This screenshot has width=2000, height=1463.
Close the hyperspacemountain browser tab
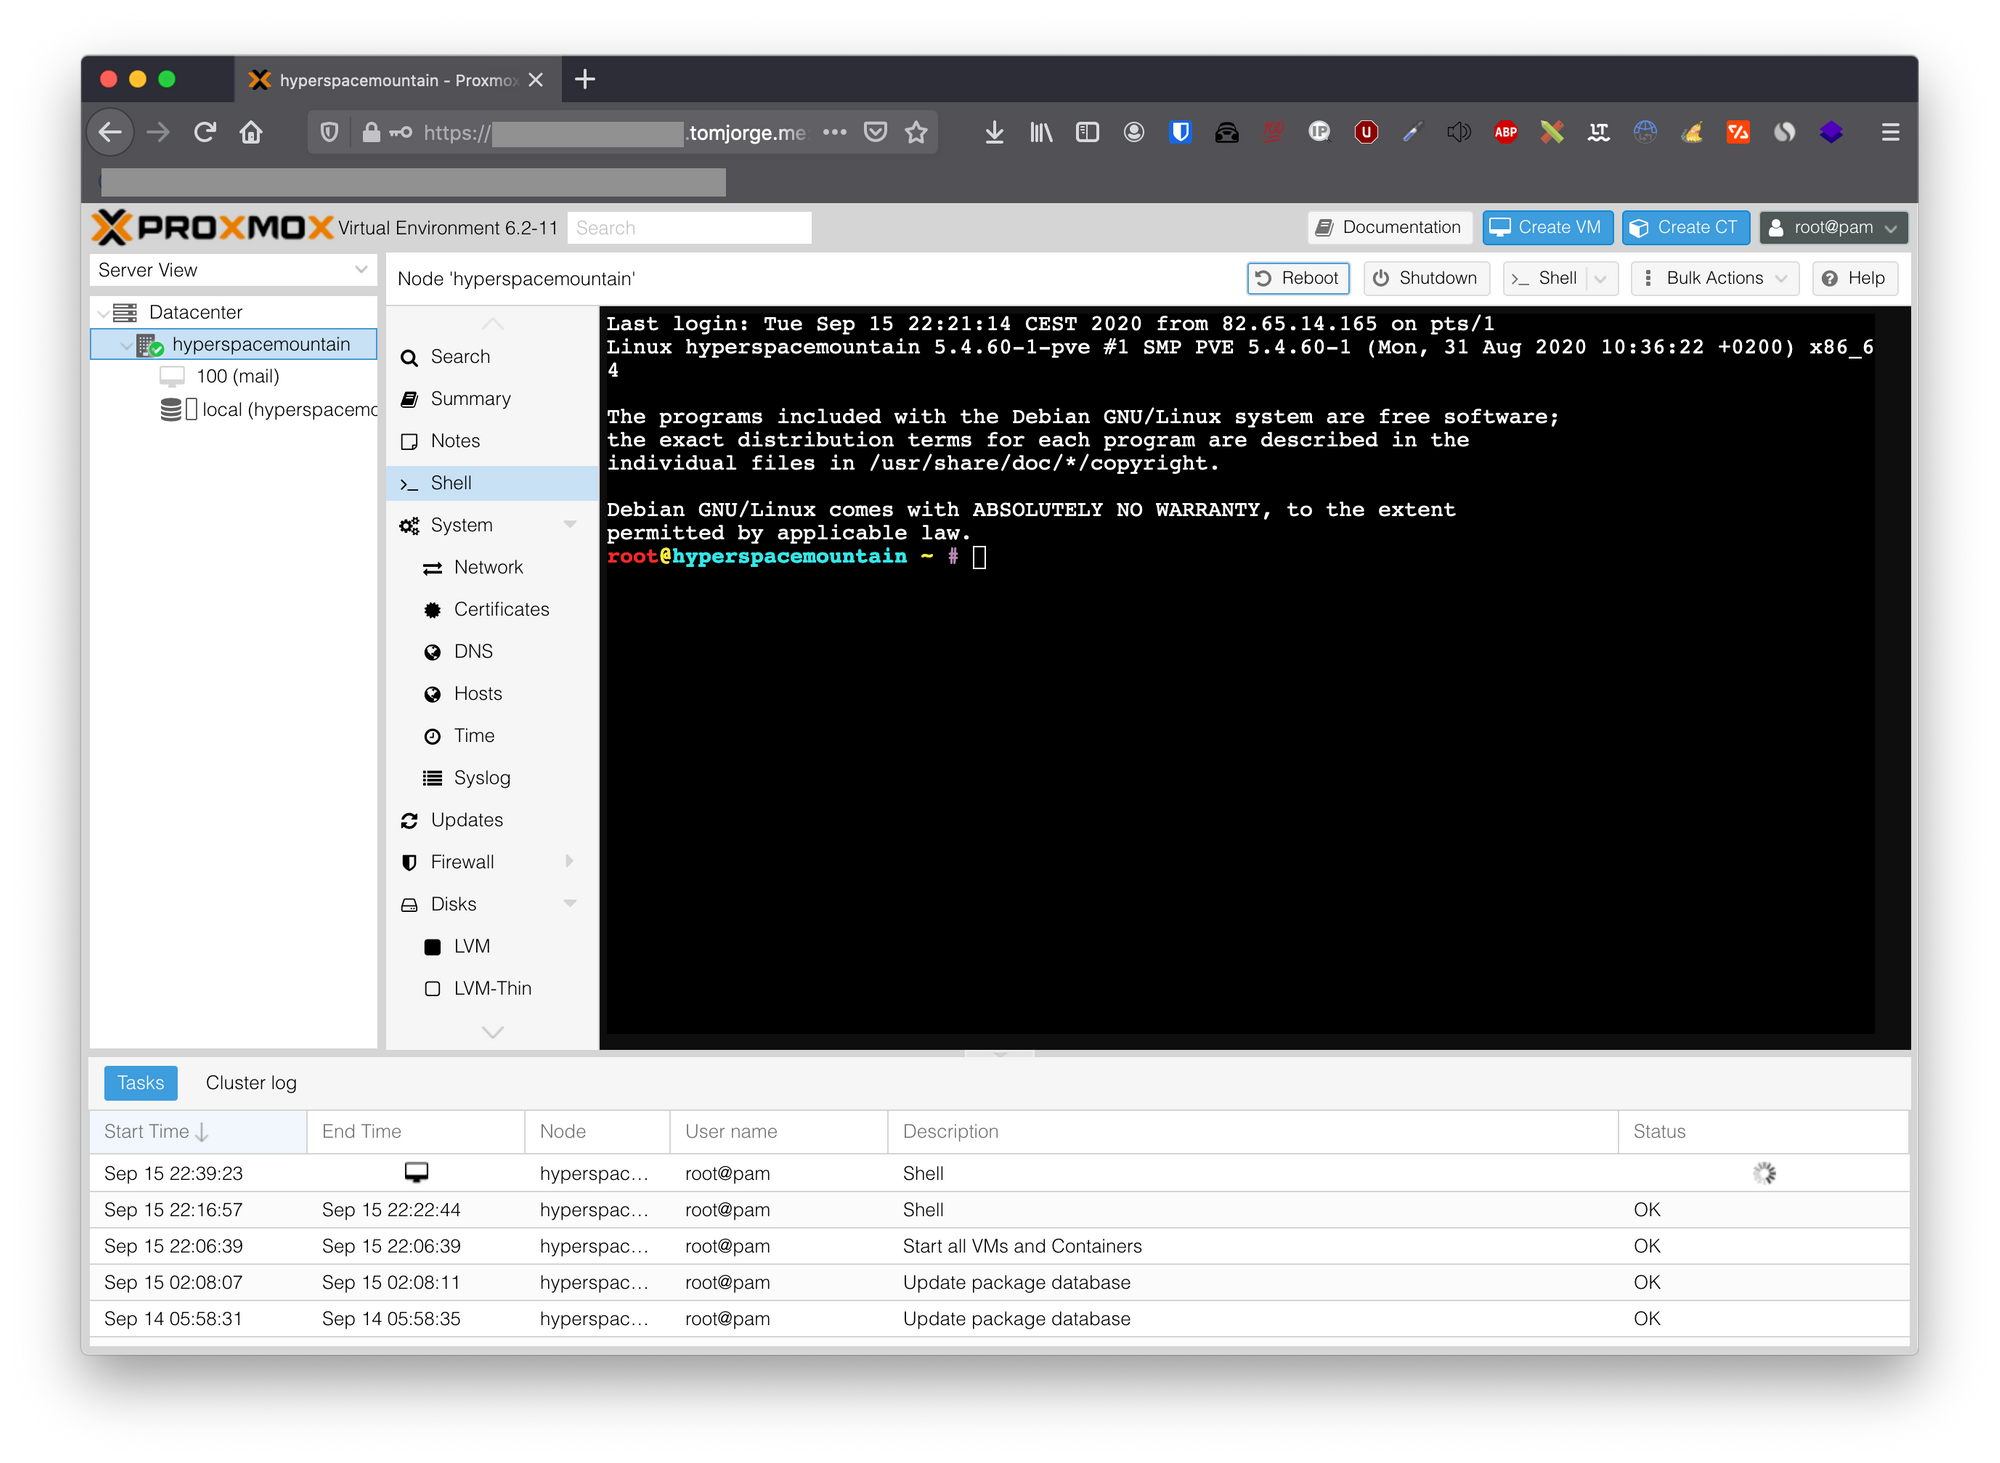[536, 79]
